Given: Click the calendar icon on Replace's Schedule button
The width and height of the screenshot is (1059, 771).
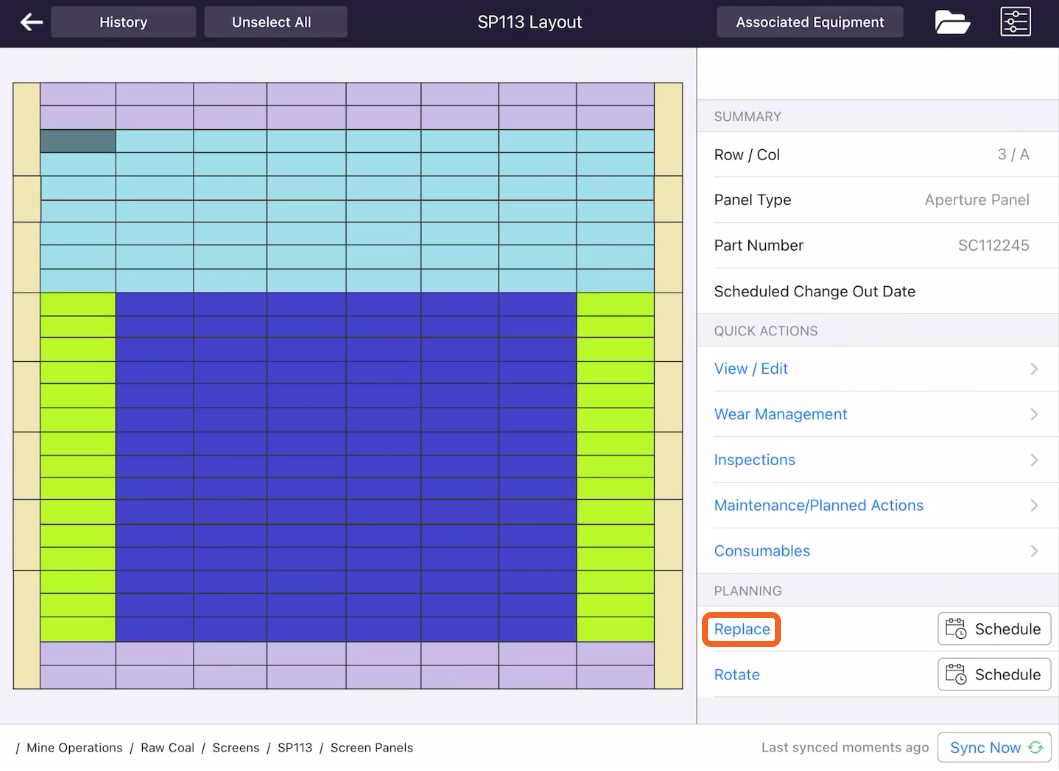Looking at the screenshot, I should point(955,628).
